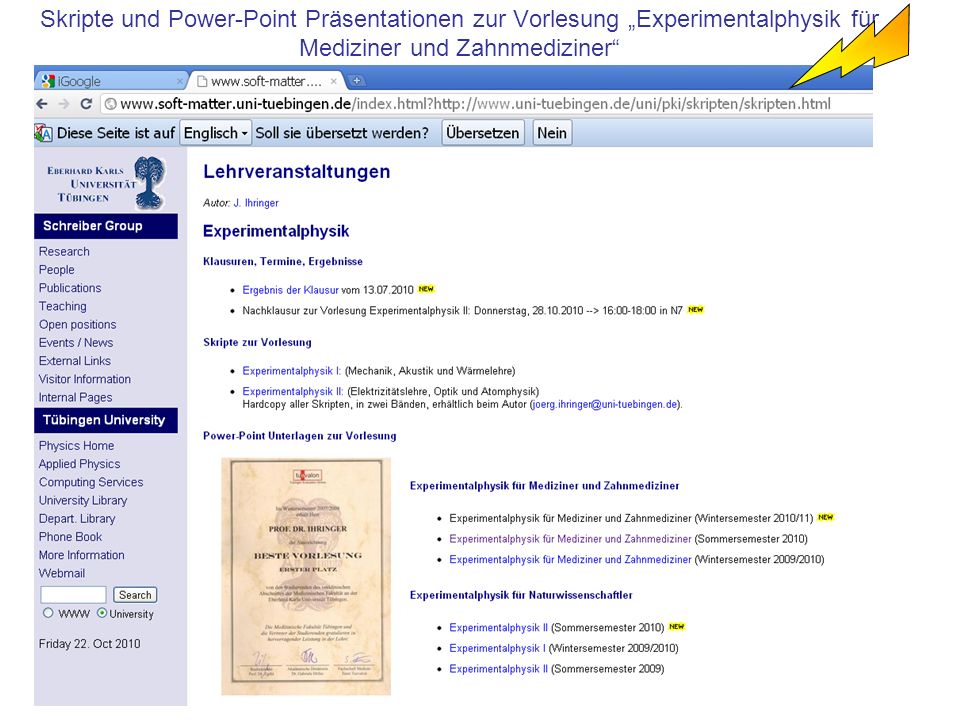The height and width of the screenshot is (720, 960).
Task: Go to Internal Pages
Action: click(x=75, y=398)
